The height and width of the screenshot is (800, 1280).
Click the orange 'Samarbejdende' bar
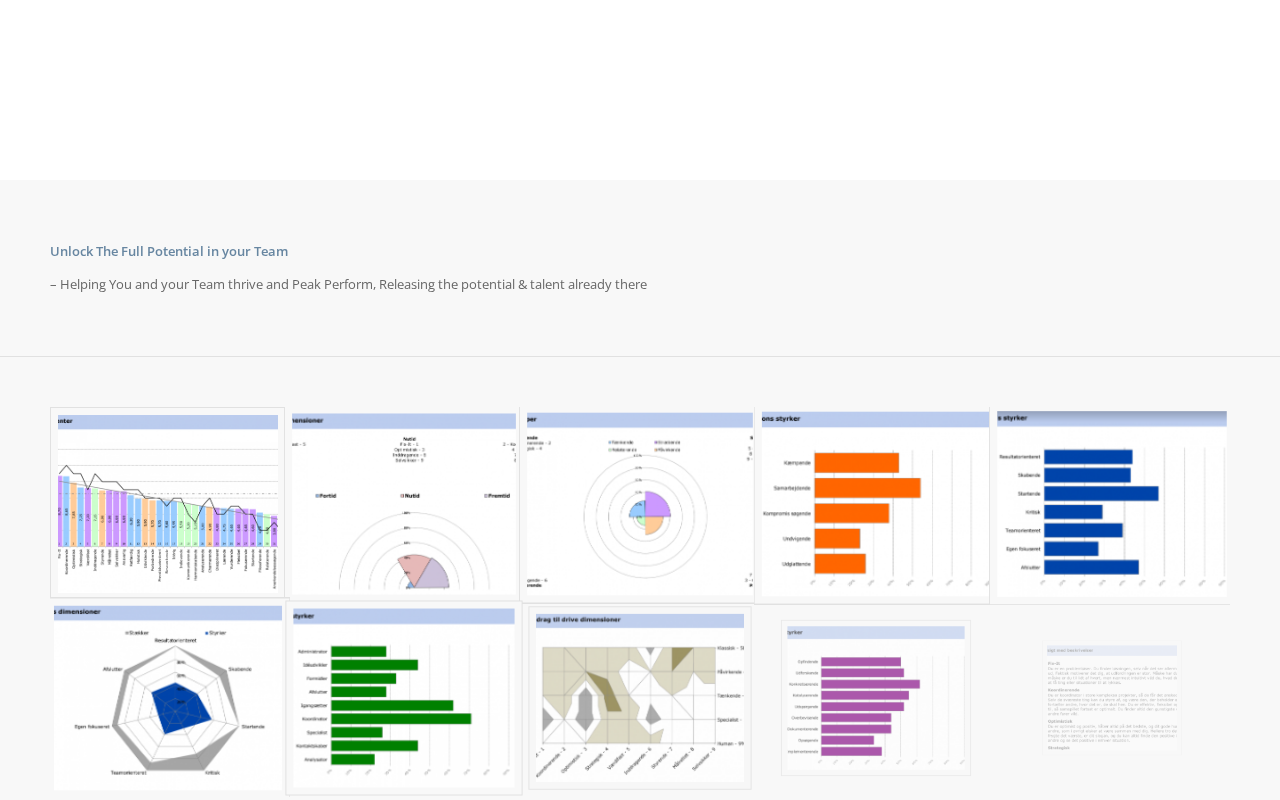(x=867, y=488)
